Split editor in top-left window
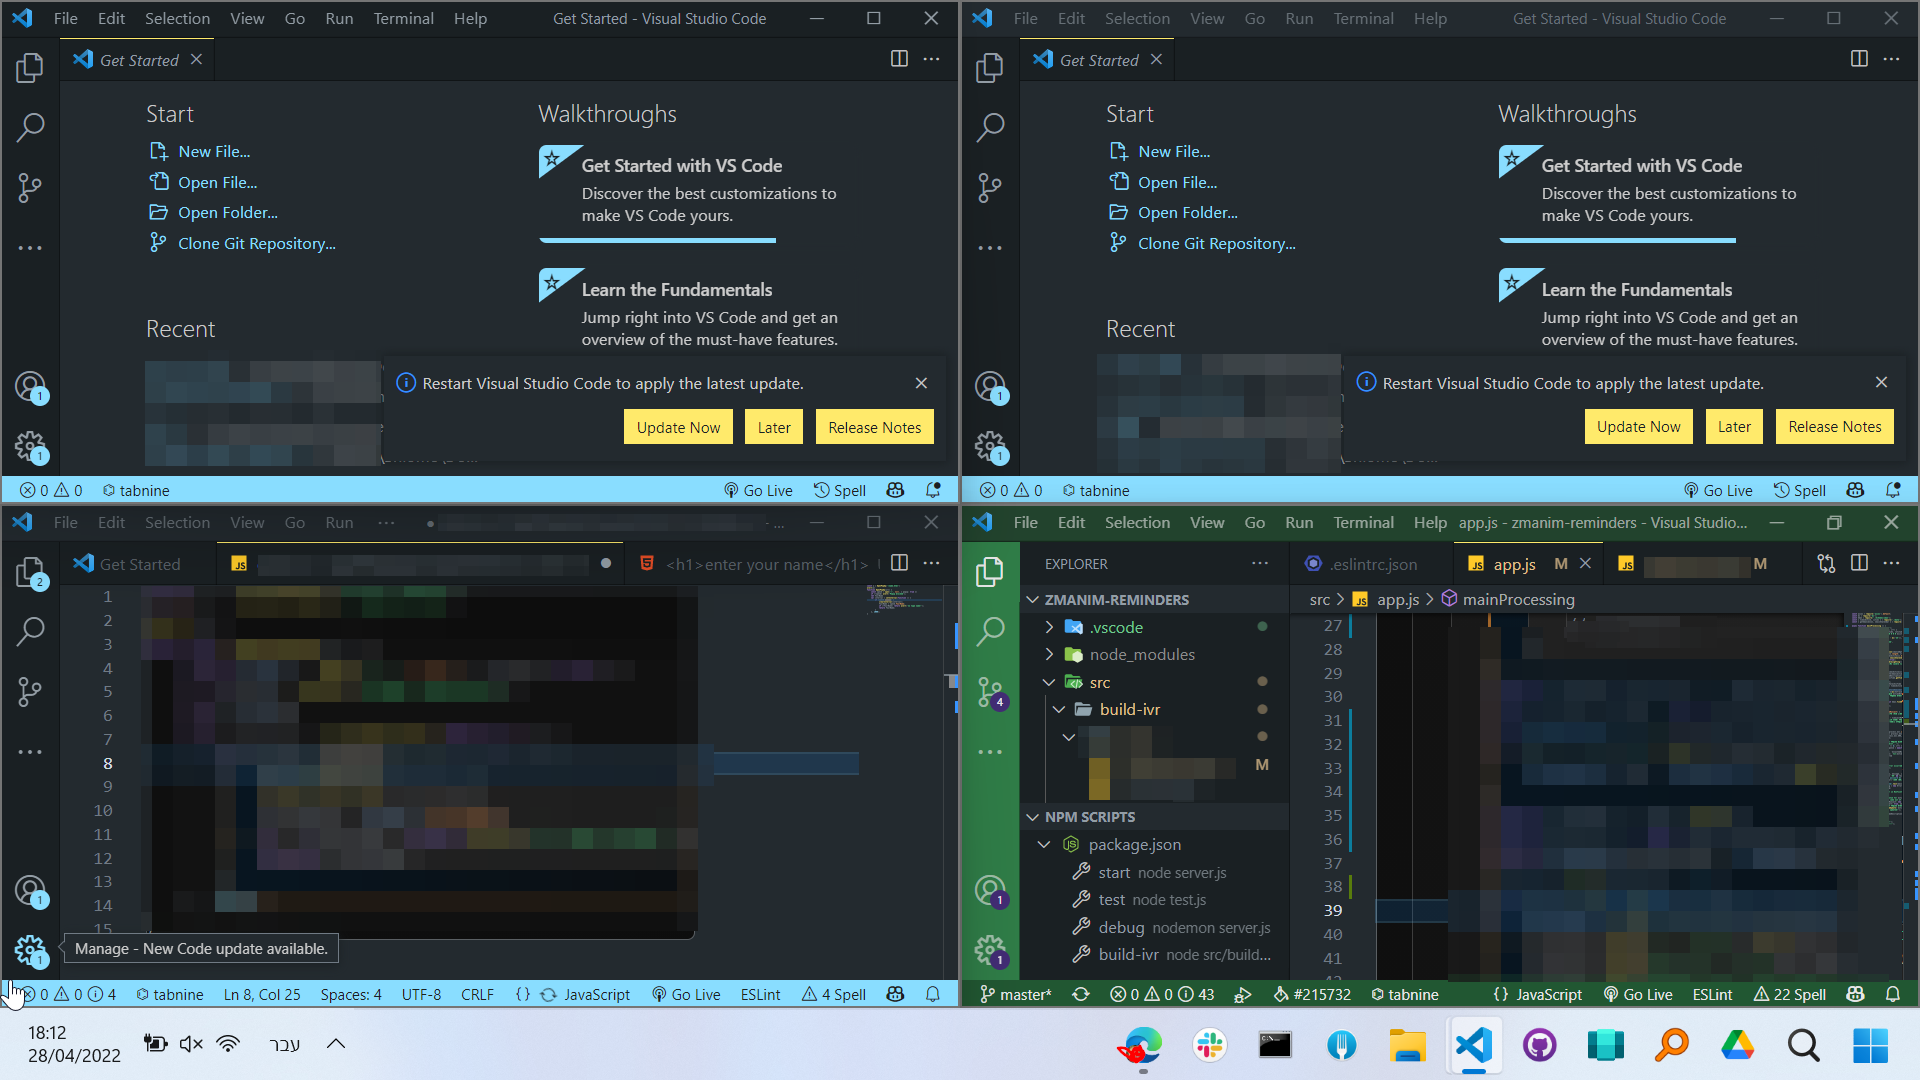Viewport: 1920px width, 1080px height. click(x=899, y=59)
